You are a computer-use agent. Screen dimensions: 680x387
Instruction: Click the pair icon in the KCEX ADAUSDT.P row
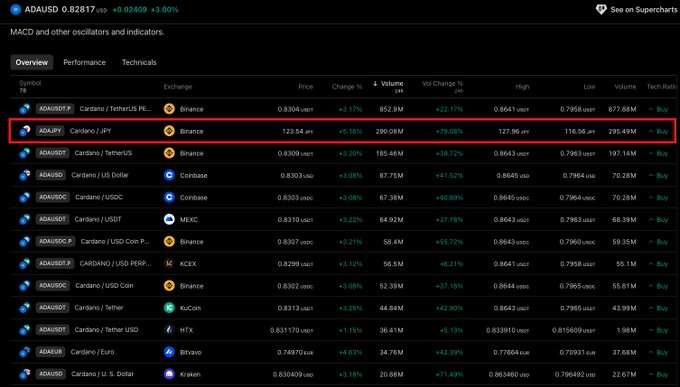(25, 263)
